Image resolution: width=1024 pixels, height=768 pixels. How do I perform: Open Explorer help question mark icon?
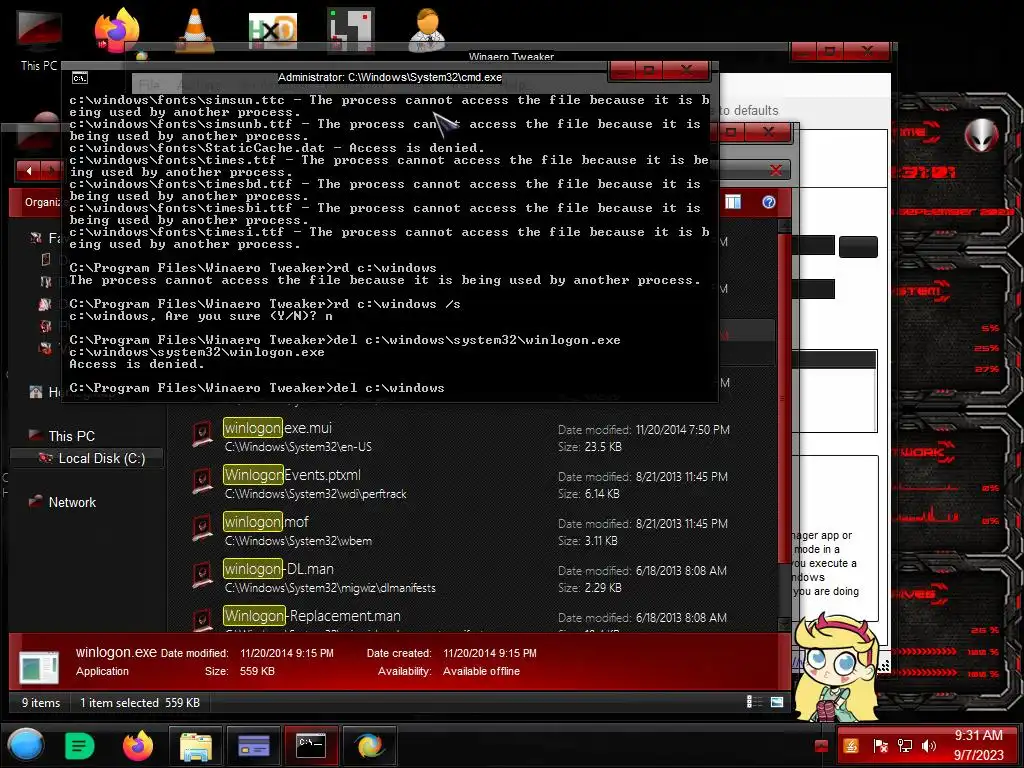769,202
